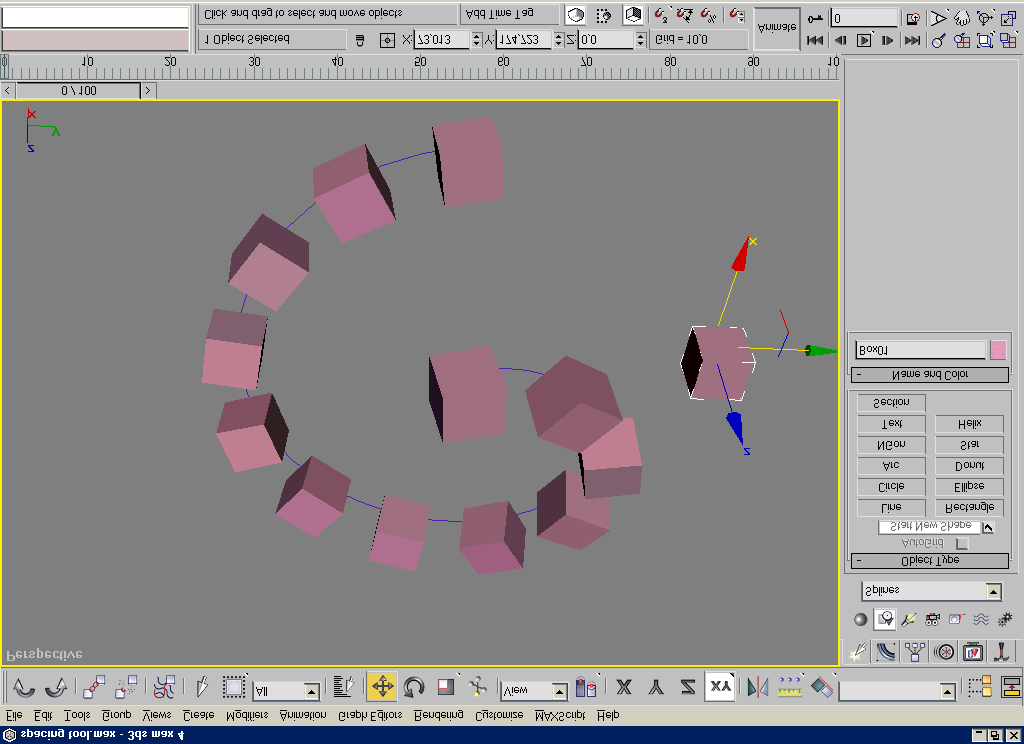This screenshot has height=744, width=1024.
Task: Click the Select and Manipulate icon
Action: click(477, 687)
